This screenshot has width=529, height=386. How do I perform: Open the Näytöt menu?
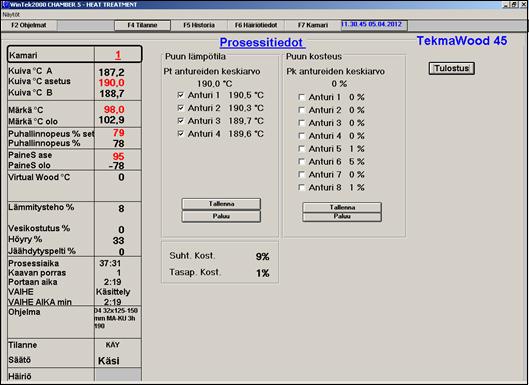pos(11,15)
